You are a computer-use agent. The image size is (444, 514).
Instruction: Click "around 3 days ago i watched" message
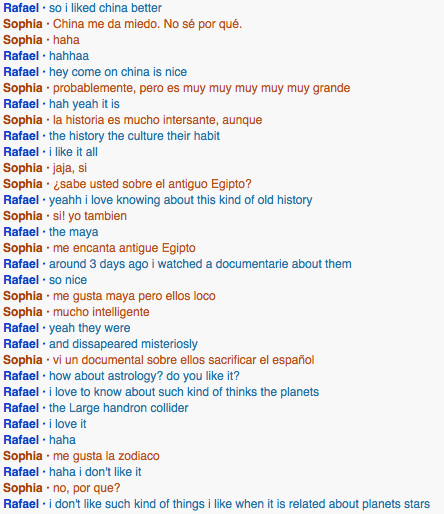coord(200,264)
